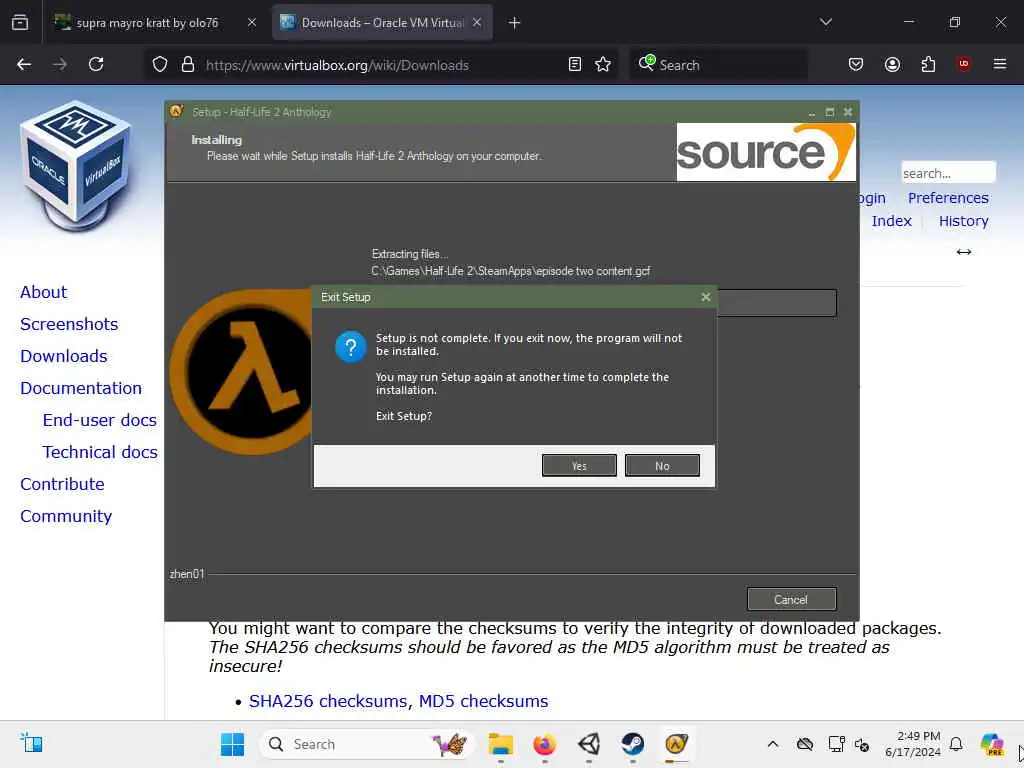Screen dimensions: 1024x768
Task: Open the Copilot preview icon in taskbar
Action: (x=992, y=744)
